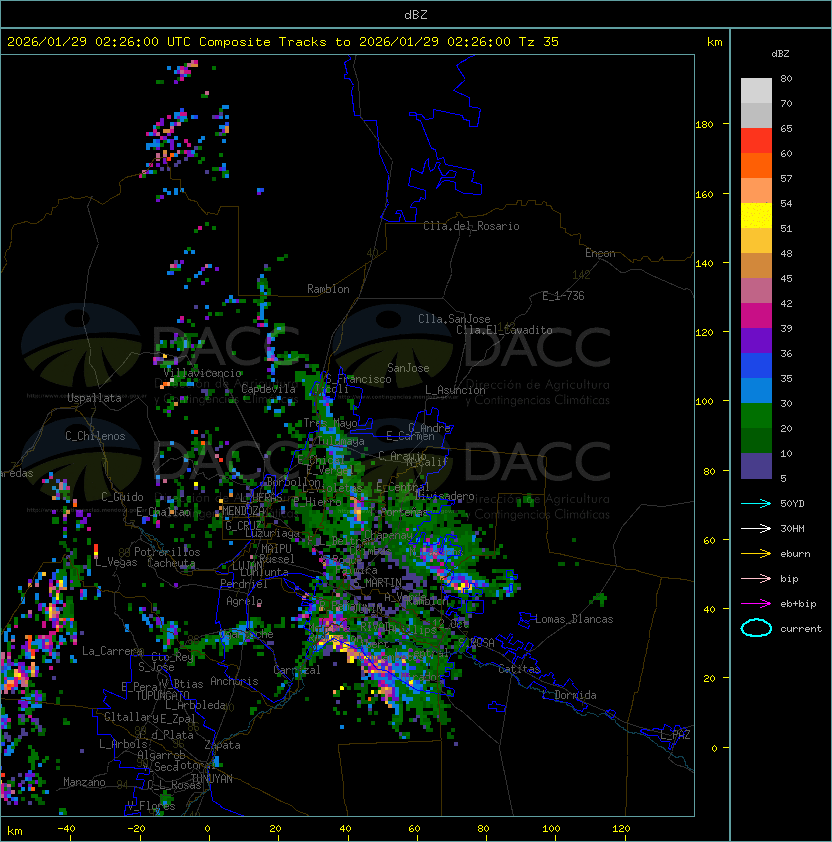Click the Composite Tracks timestamp header
Screen dimensions: 832x842
(x=283, y=42)
